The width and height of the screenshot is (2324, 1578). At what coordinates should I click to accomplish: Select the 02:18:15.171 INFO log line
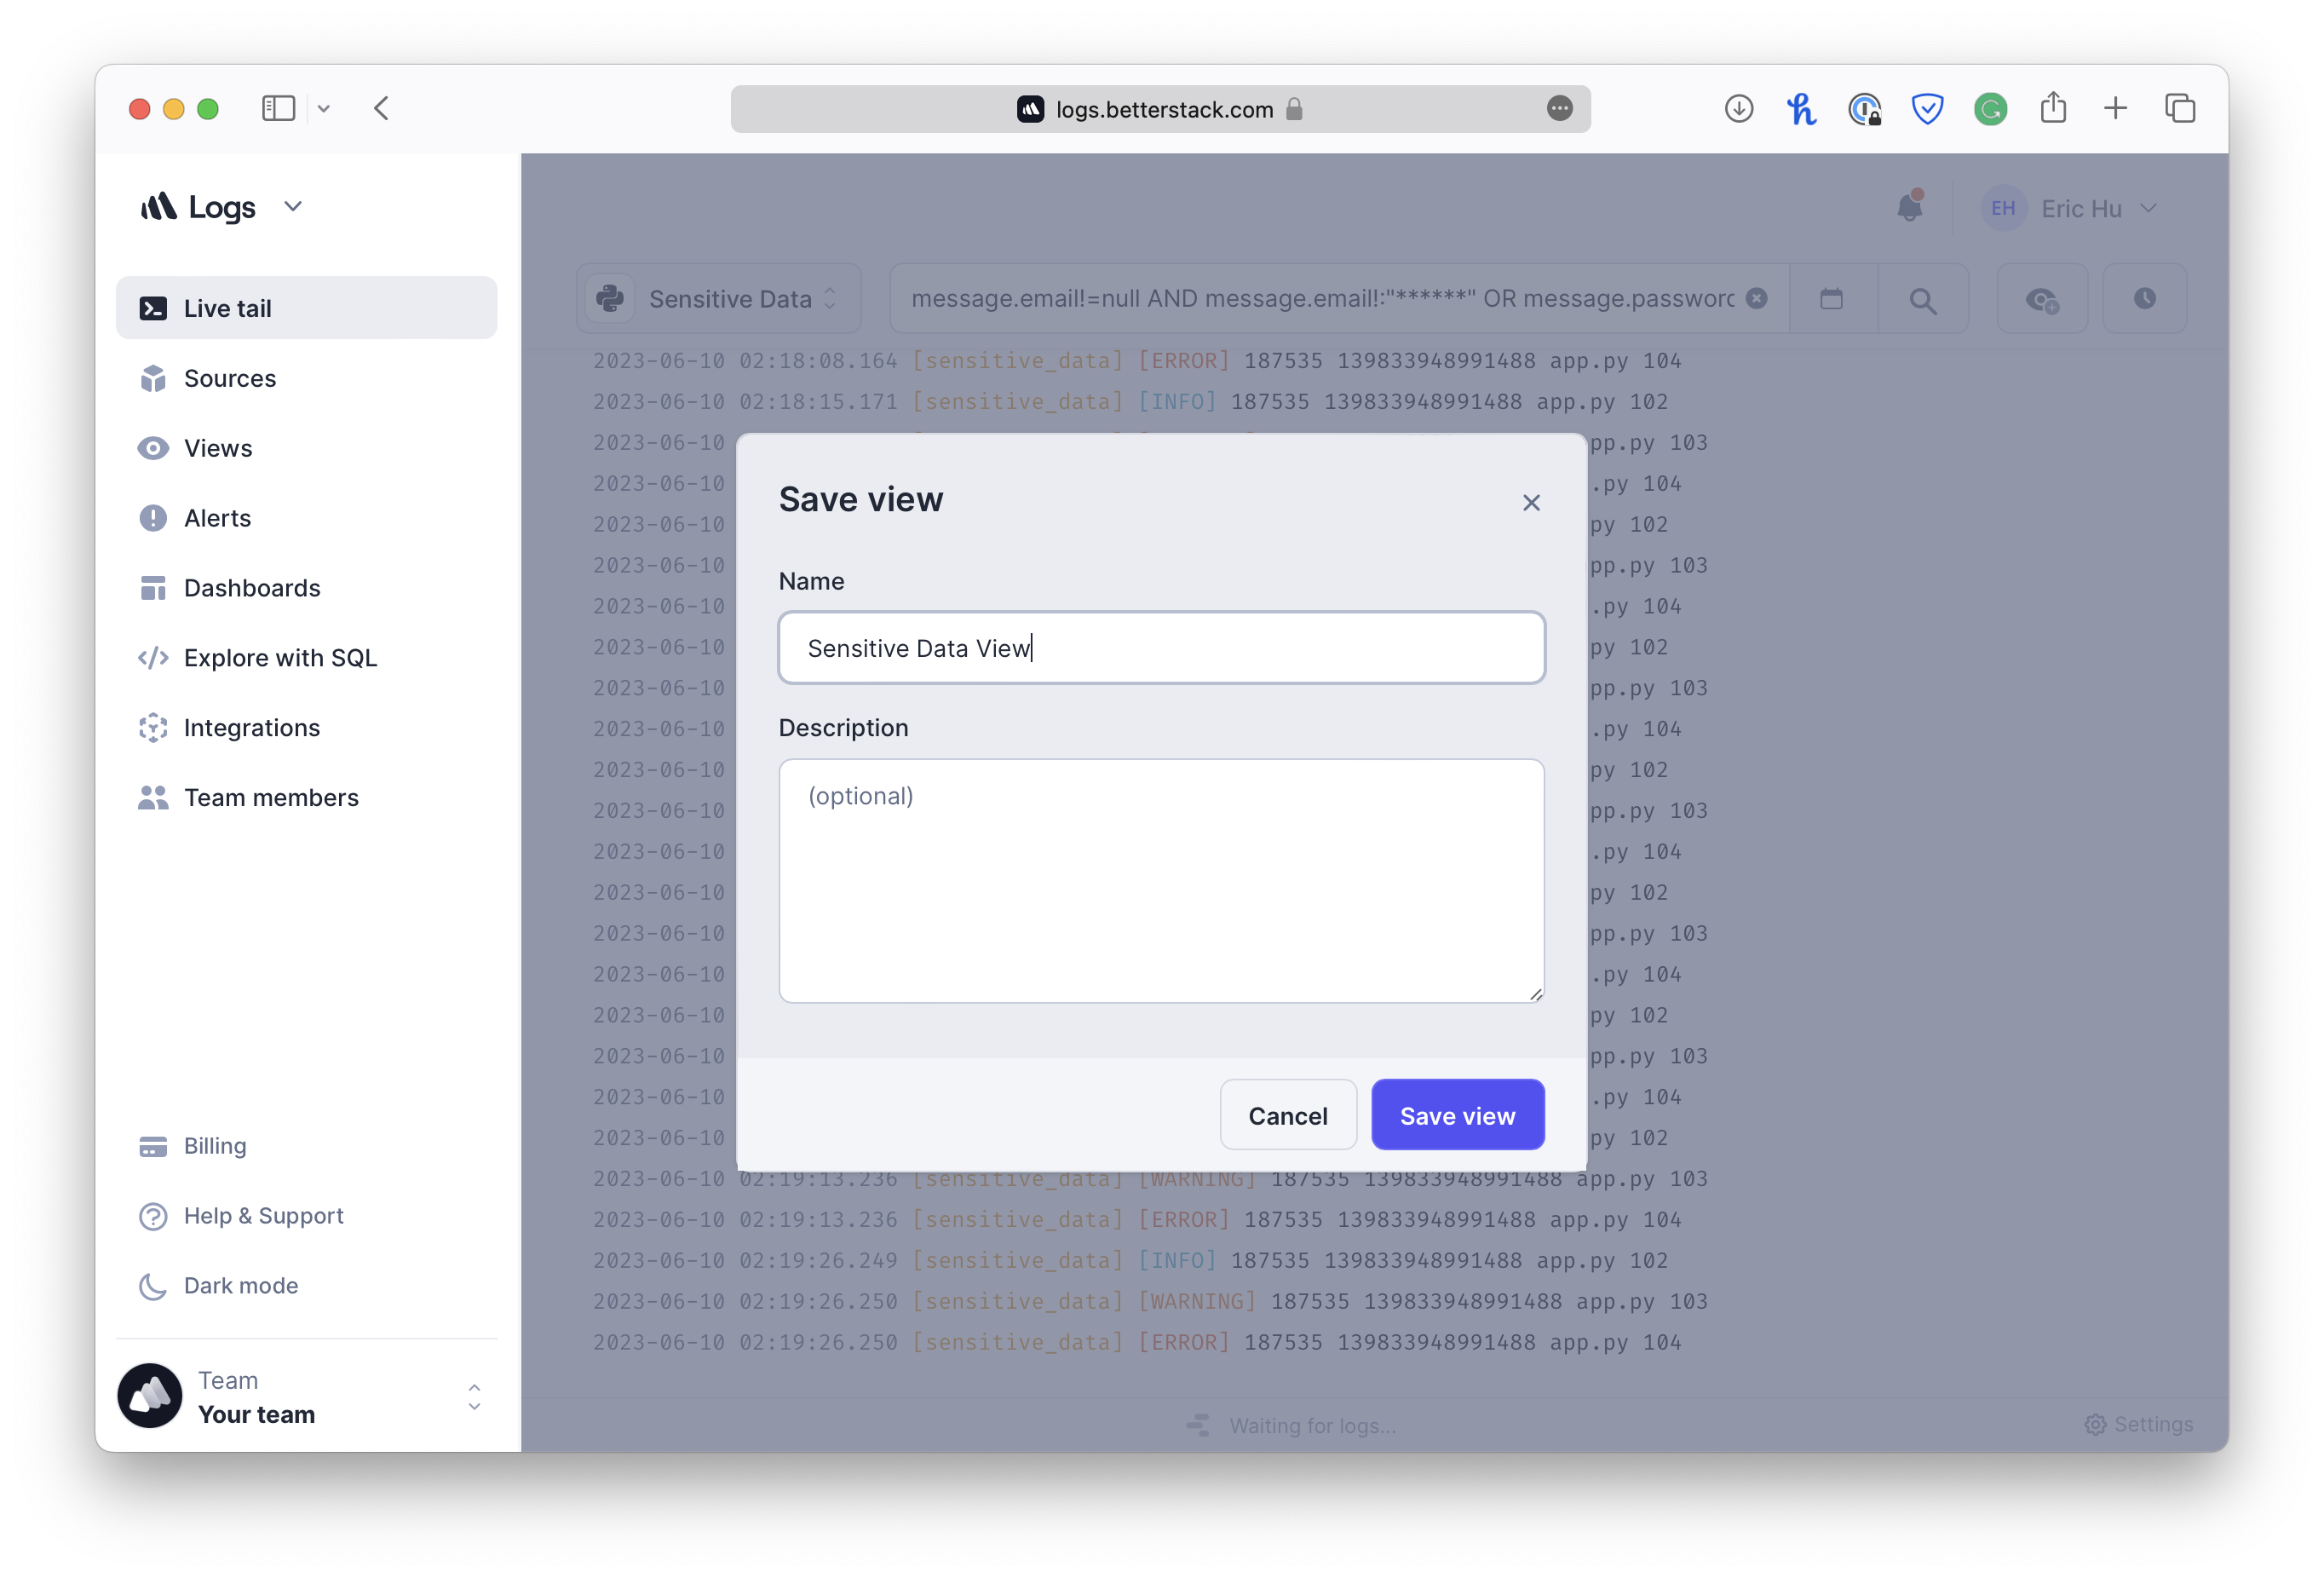1130,401
